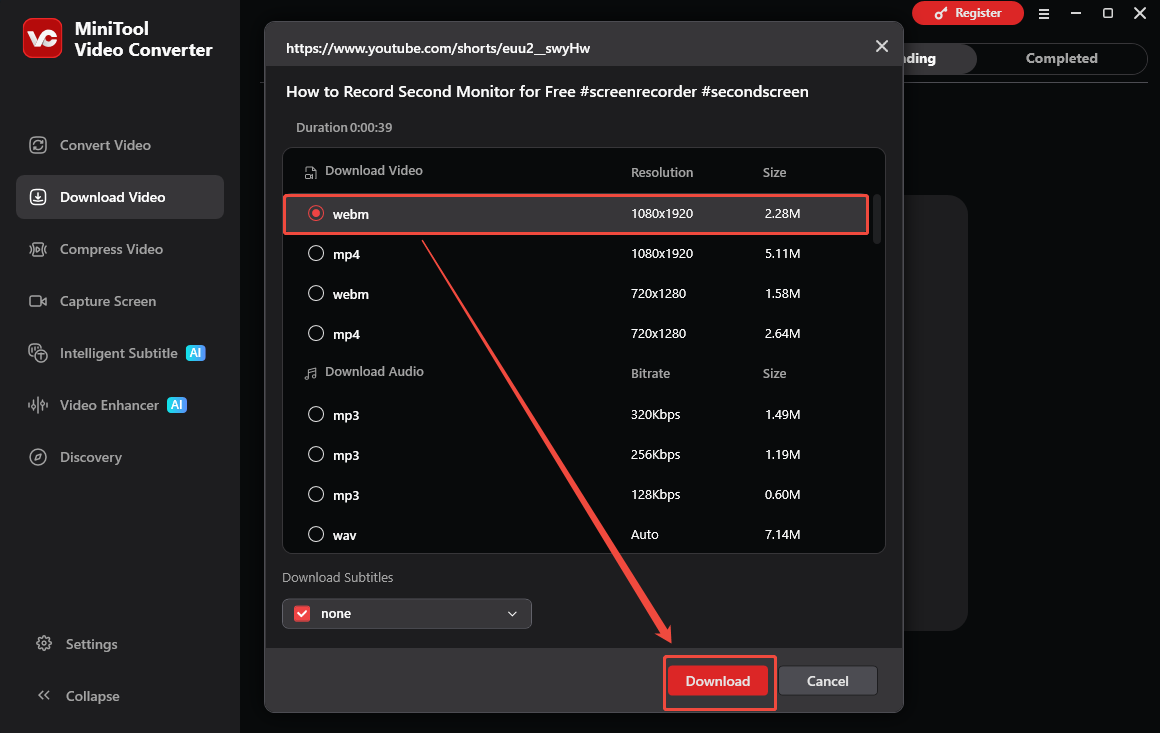This screenshot has height=733, width=1160.
Task: Open the Compress Video section
Action: point(120,249)
